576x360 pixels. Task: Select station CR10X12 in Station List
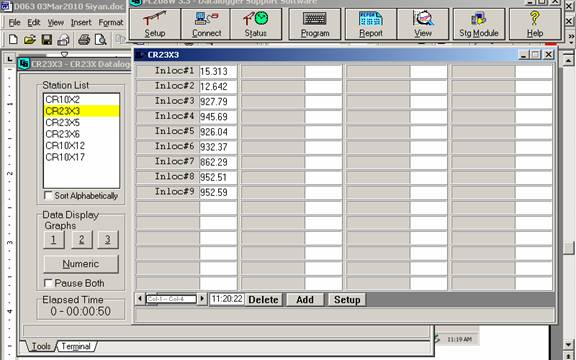point(81,145)
